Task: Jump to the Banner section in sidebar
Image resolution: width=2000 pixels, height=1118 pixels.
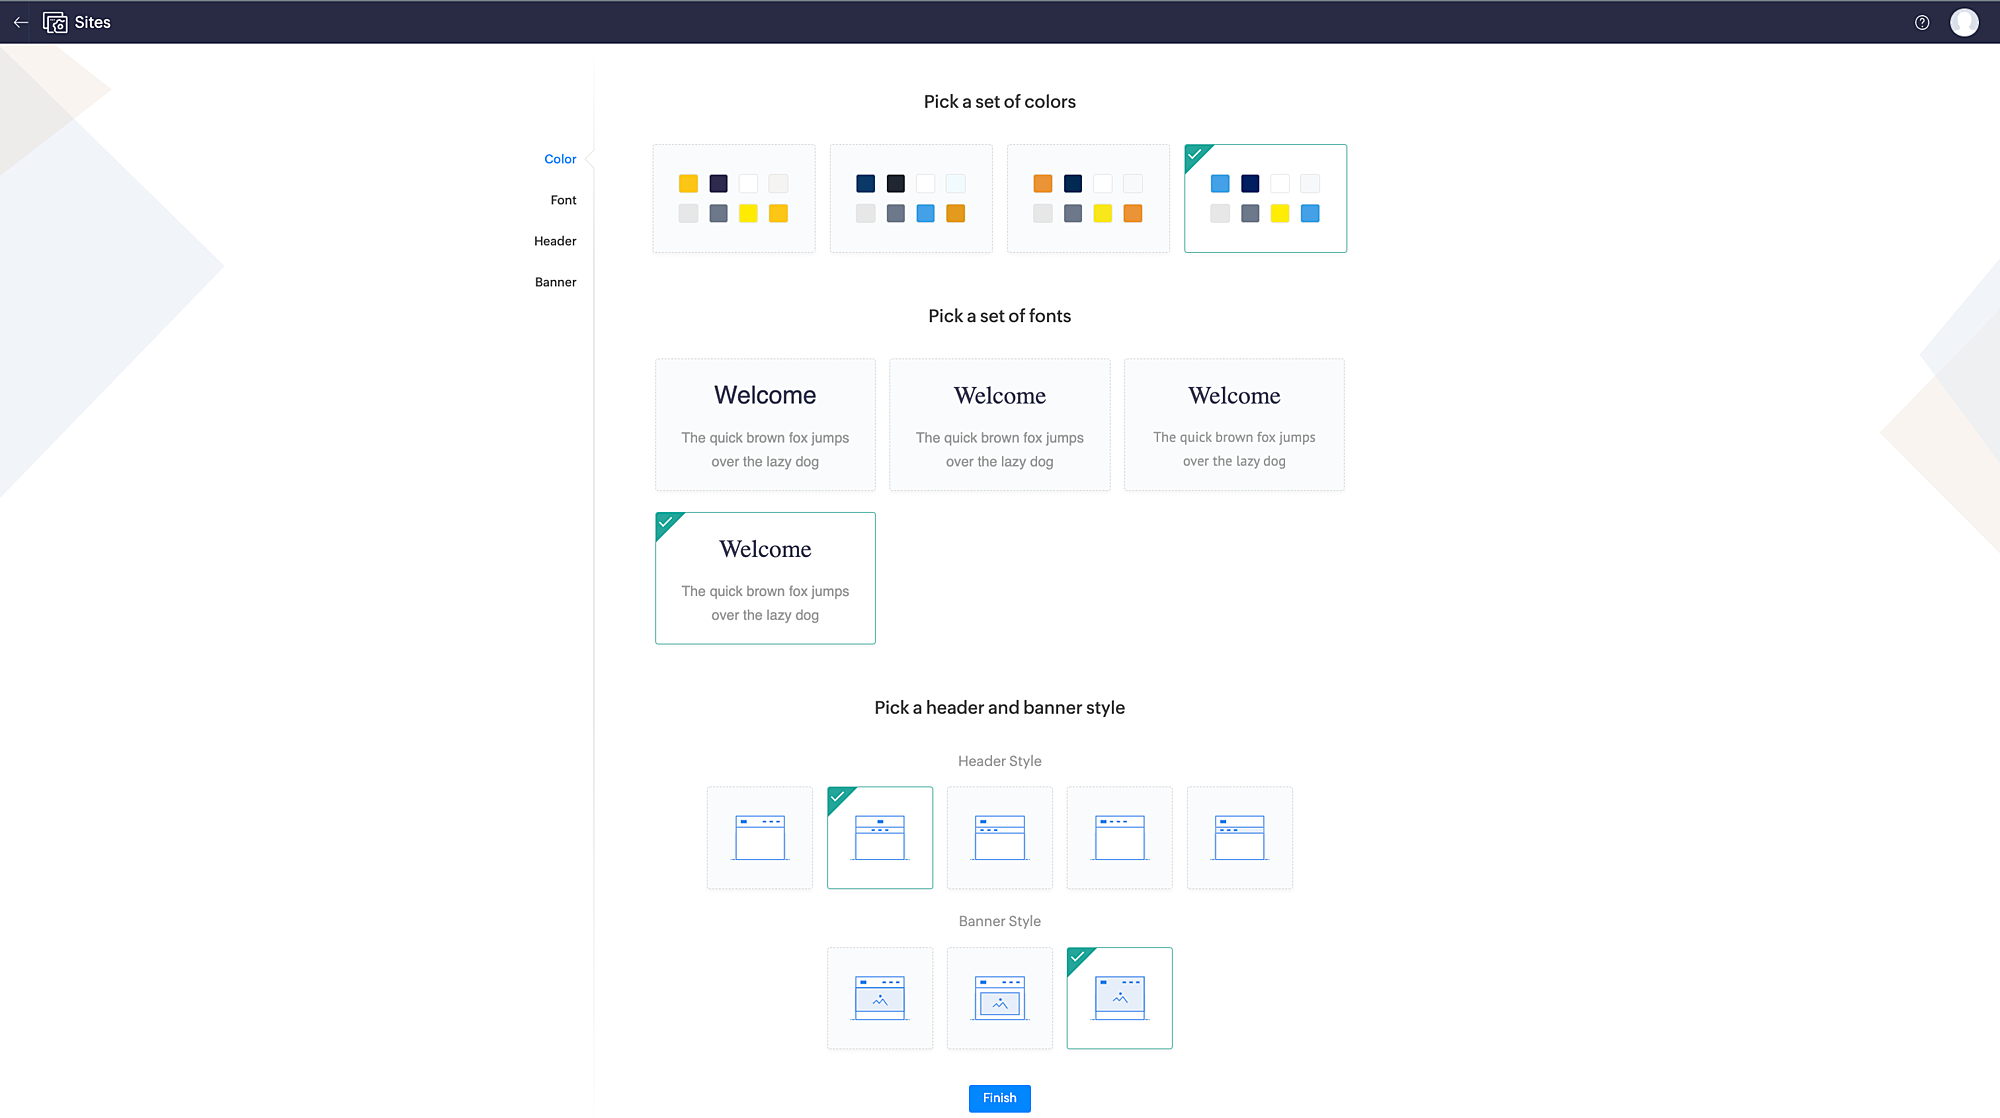Action: click(x=555, y=282)
